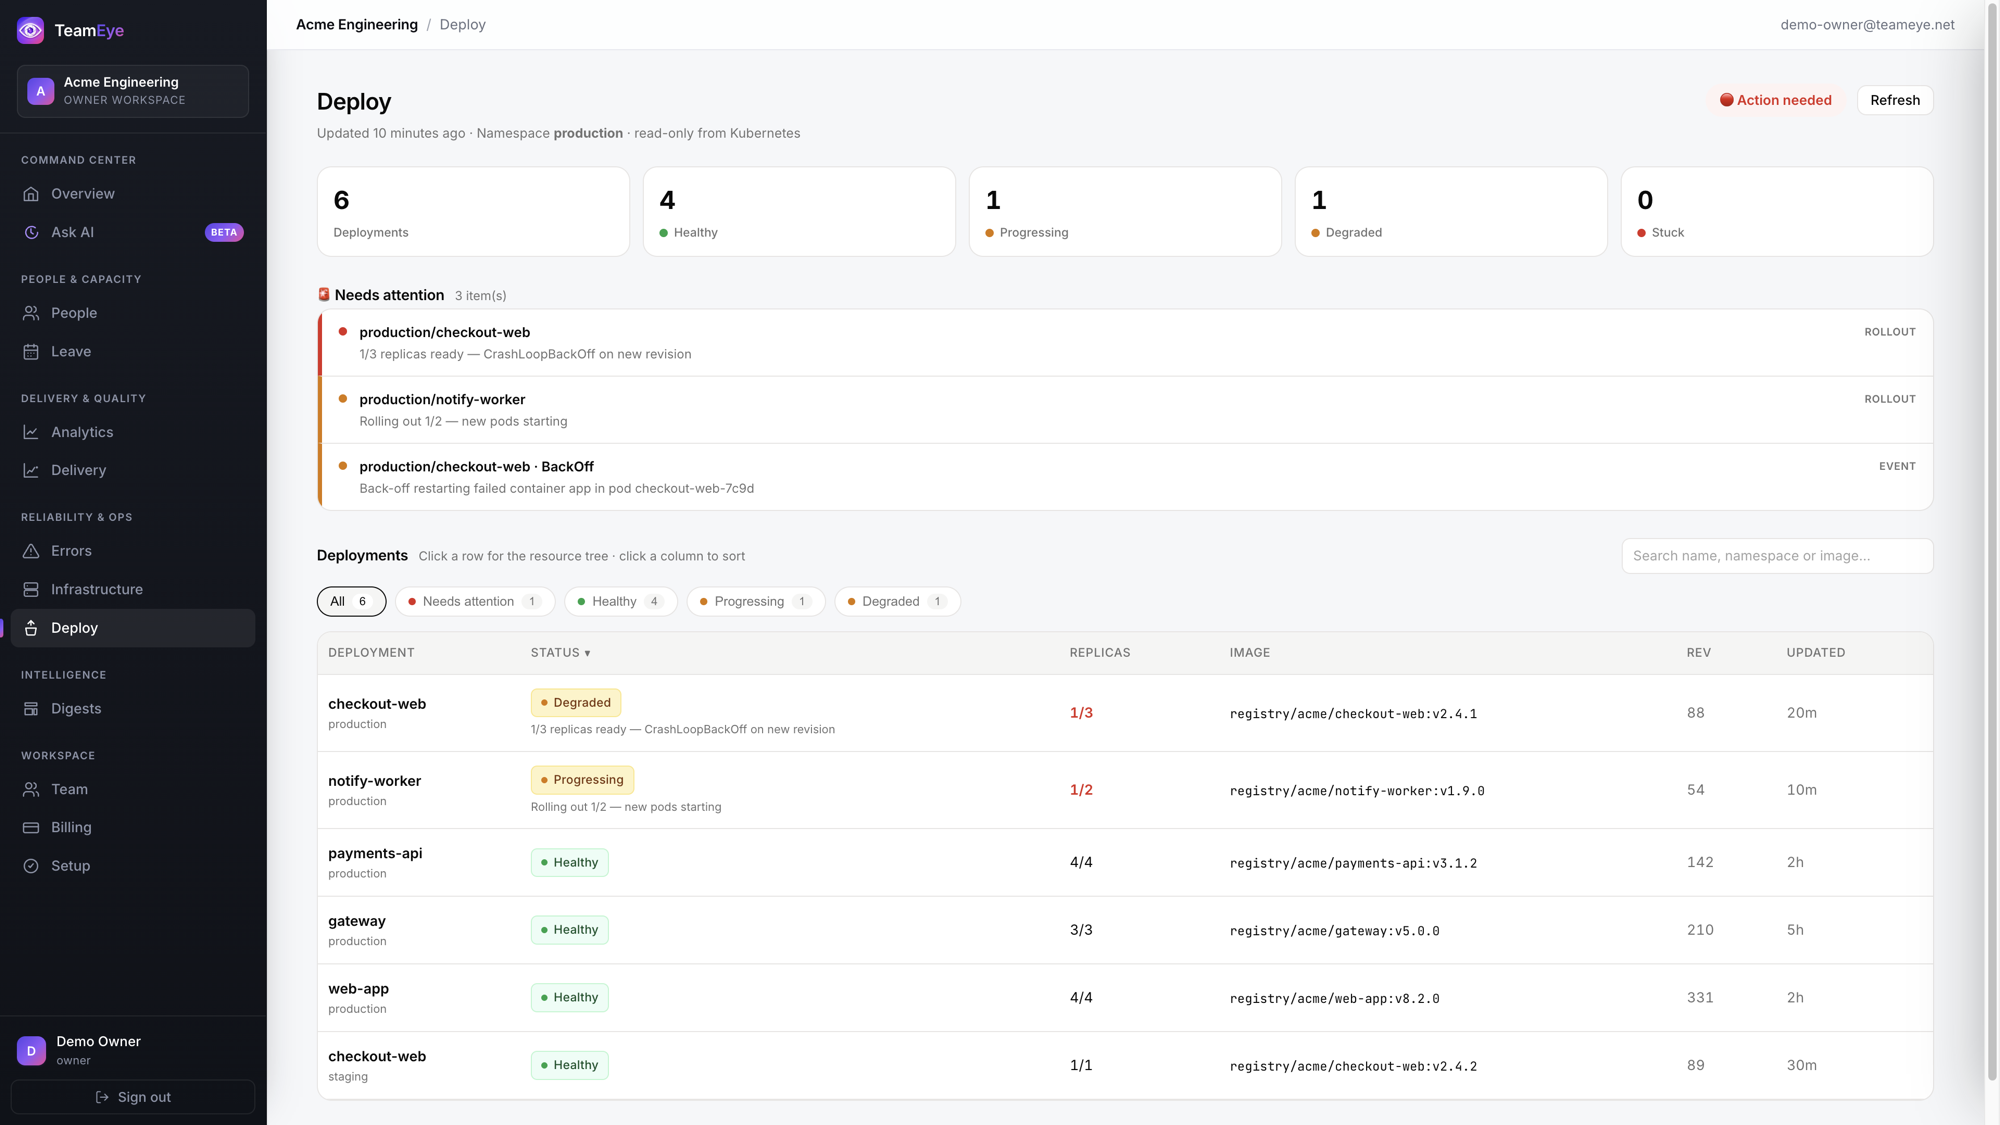Screen dimensions: 2000x1125
Task: Click the 1 Degraded summary card
Action: pyautogui.click(x=1451, y=212)
